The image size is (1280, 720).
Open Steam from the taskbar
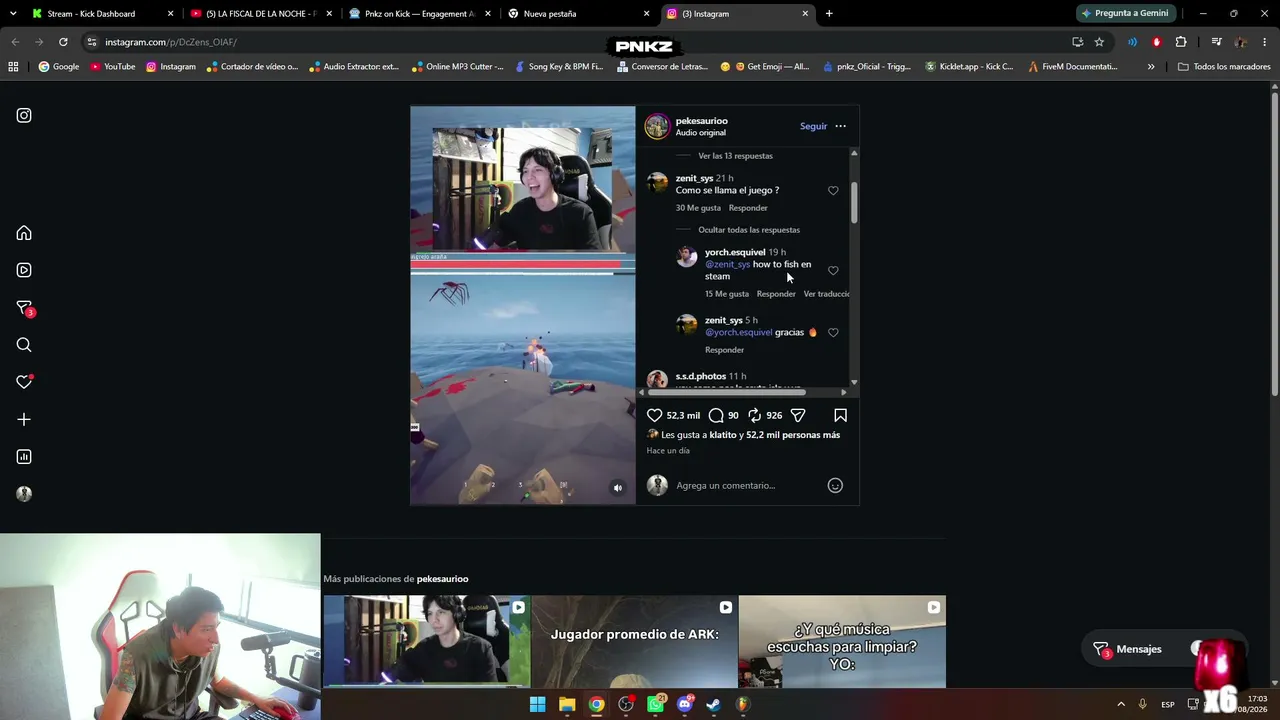(x=713, y=704)
